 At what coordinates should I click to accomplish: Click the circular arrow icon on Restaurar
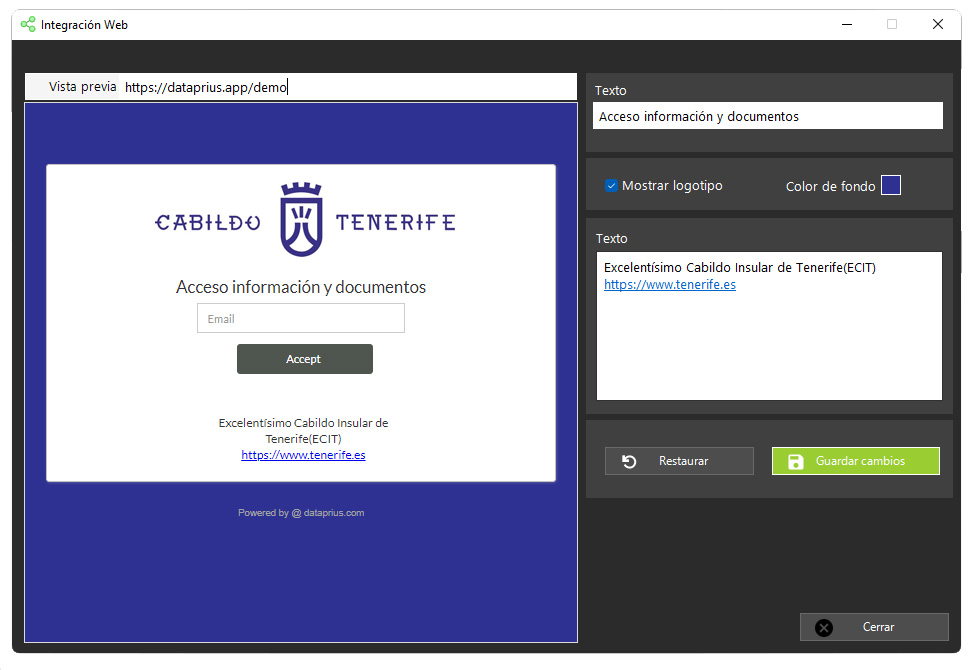coord(629,461)
